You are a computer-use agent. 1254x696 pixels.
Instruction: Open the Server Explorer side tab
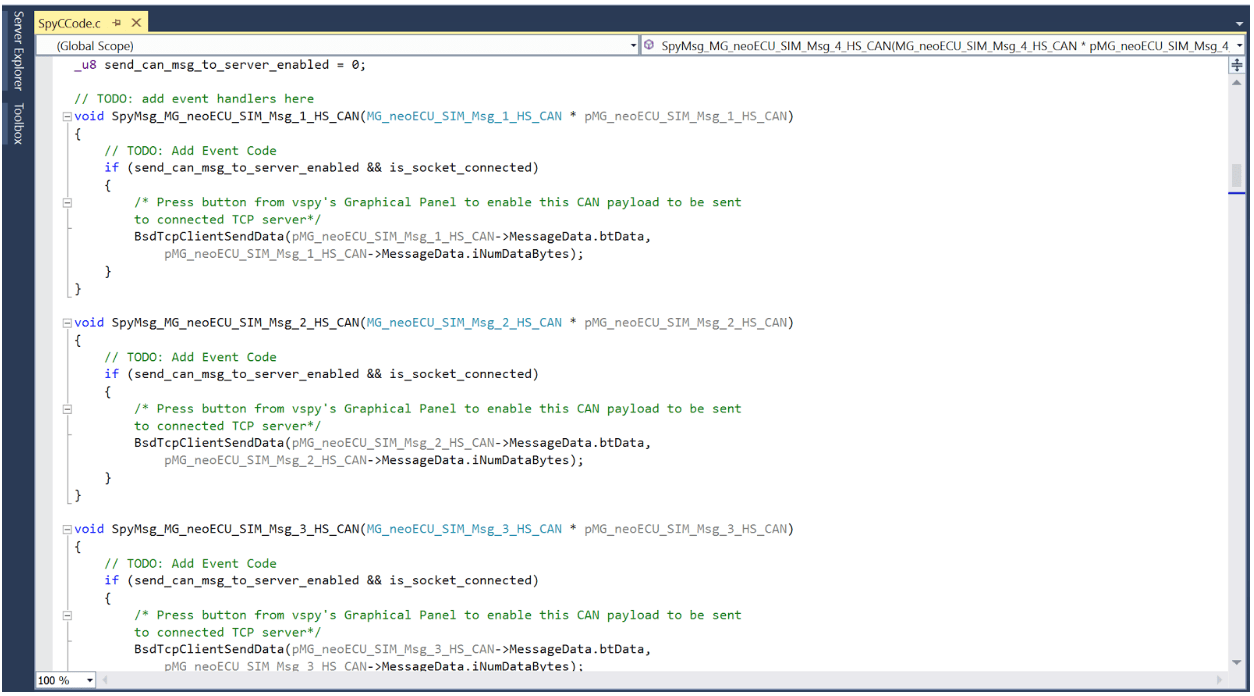click(17, 51)
